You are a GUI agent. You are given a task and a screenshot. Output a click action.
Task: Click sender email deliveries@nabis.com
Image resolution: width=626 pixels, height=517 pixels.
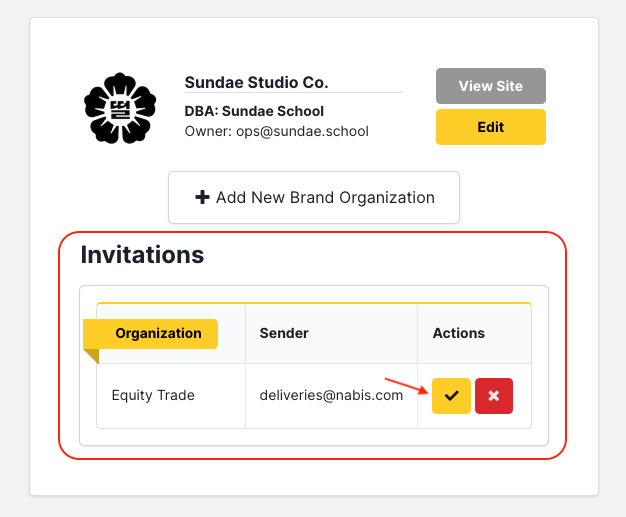(x=331, y=395)
